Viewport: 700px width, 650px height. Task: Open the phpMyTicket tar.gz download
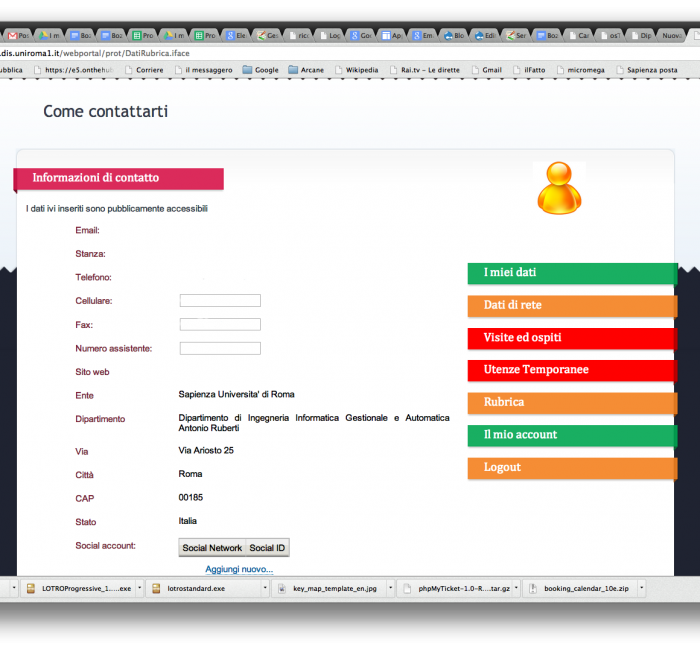455,589
